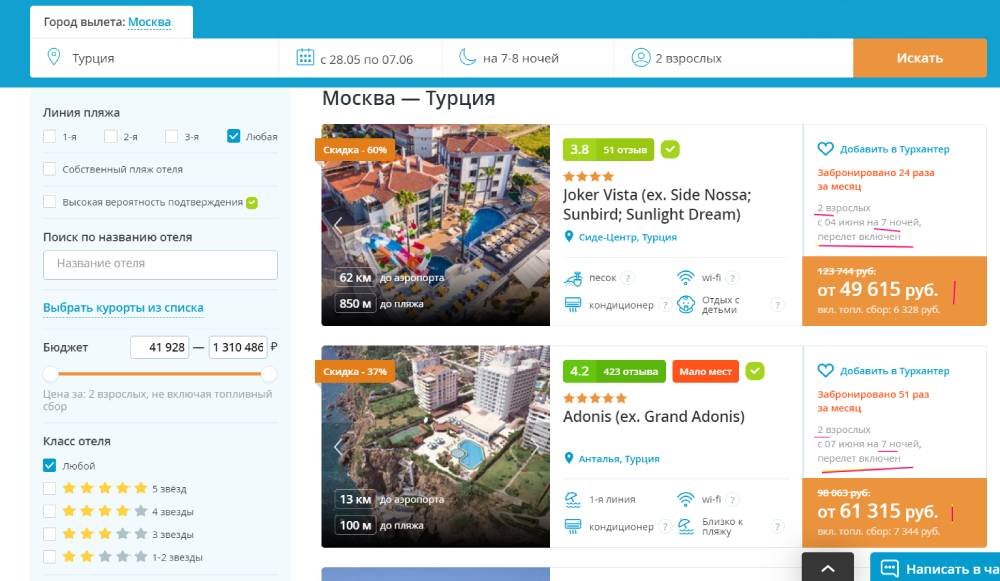Tick the 5 звезд hotel class checkbox
The height and width of the screenshot is (581, 1000).
click(50, 488)
